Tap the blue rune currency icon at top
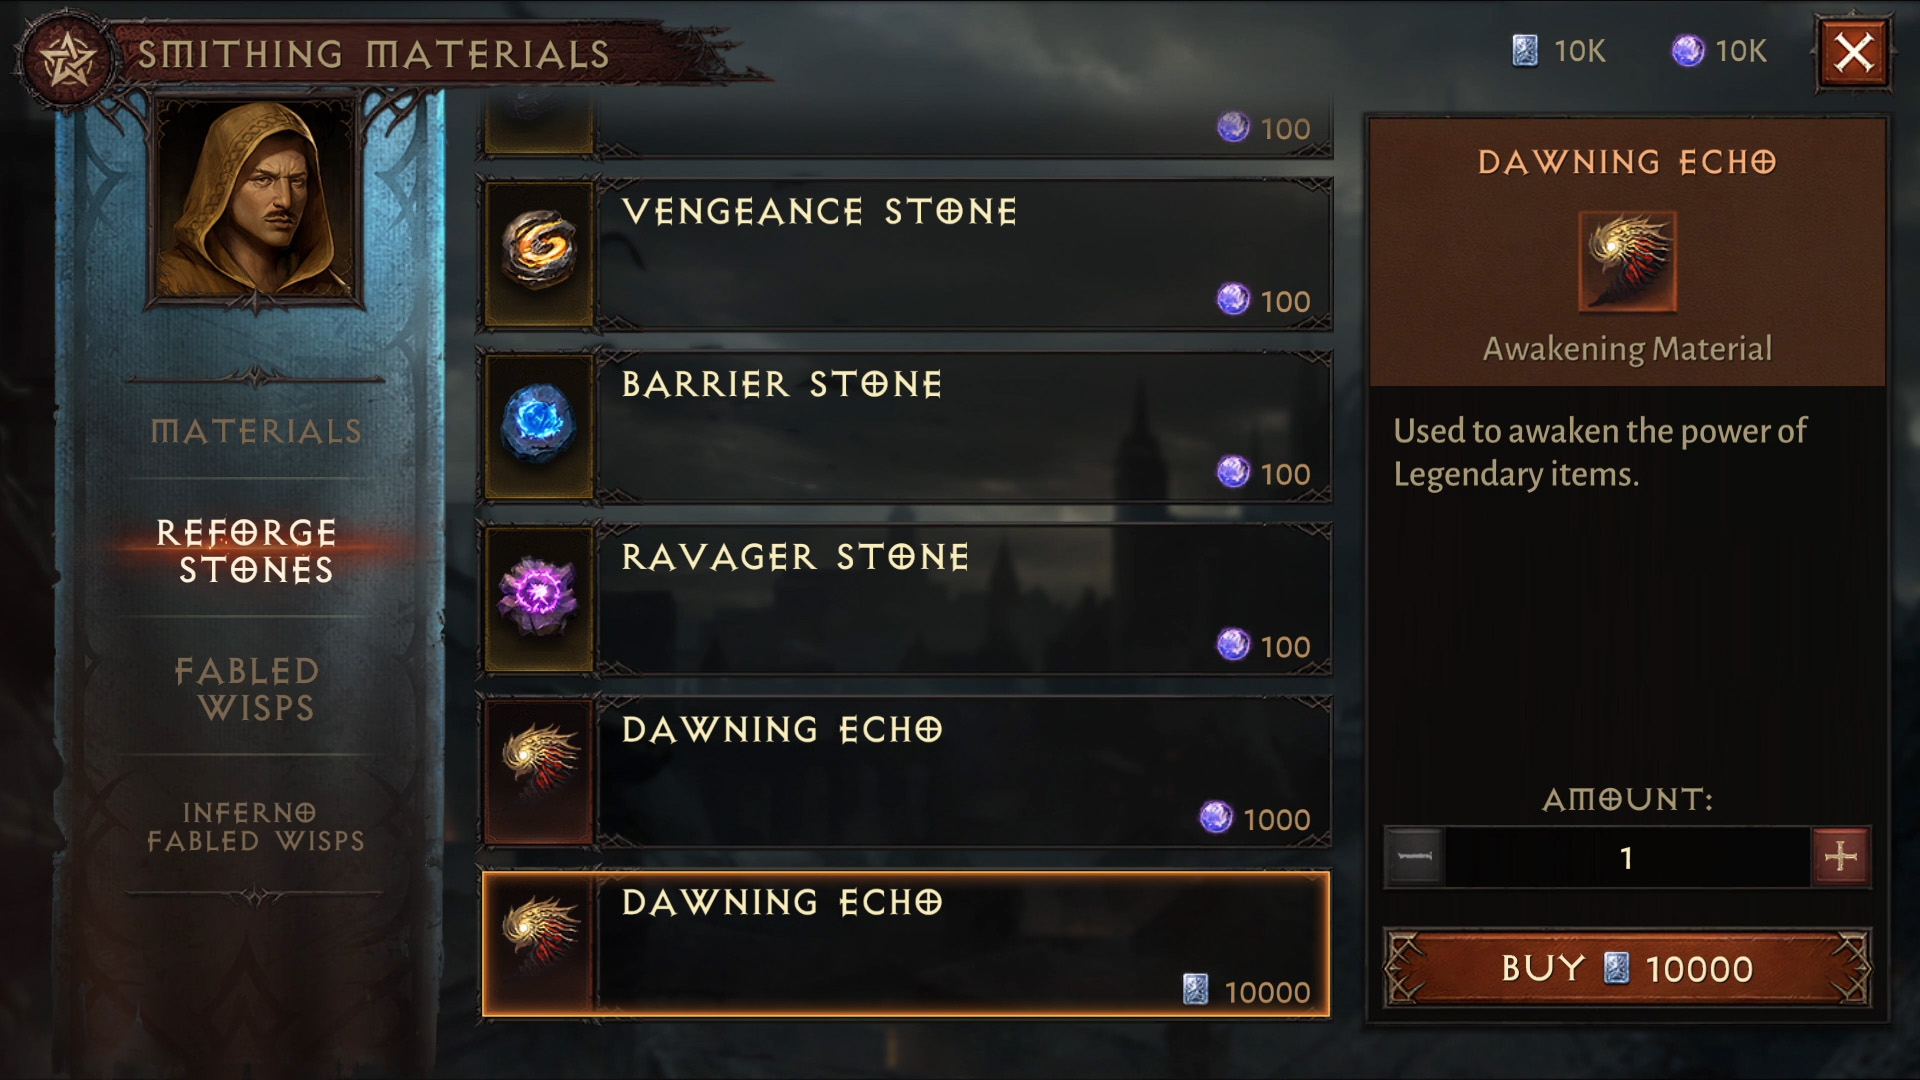The height and width of the screenshot is (1080, 1920). pyautogui.click(x=1525, y=51)
